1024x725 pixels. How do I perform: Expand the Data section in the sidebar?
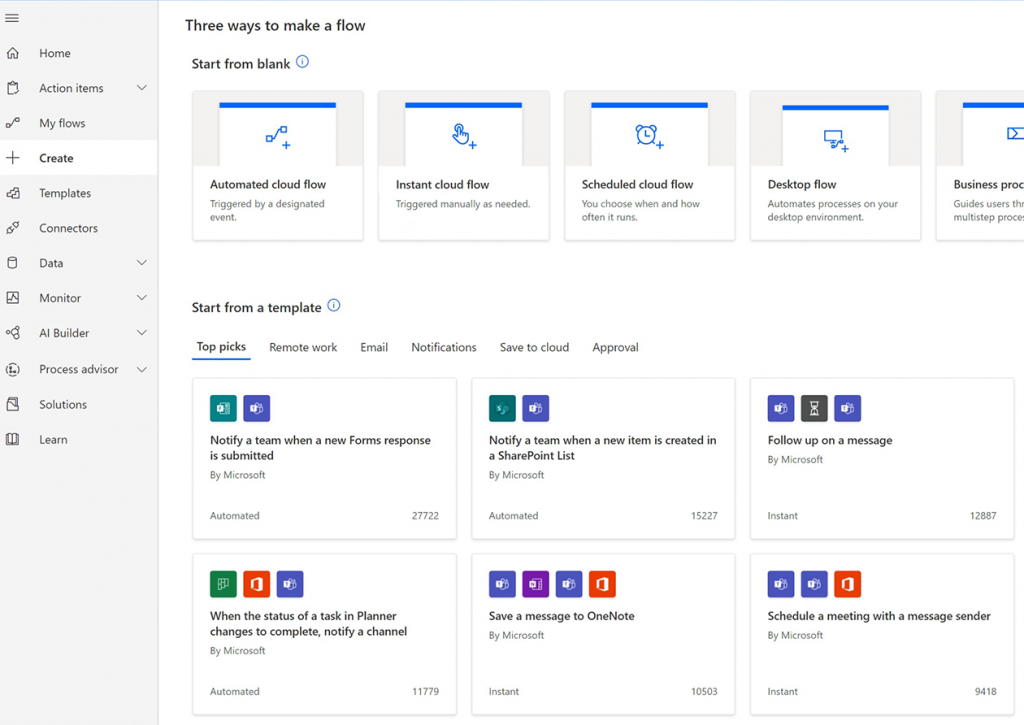140,262
